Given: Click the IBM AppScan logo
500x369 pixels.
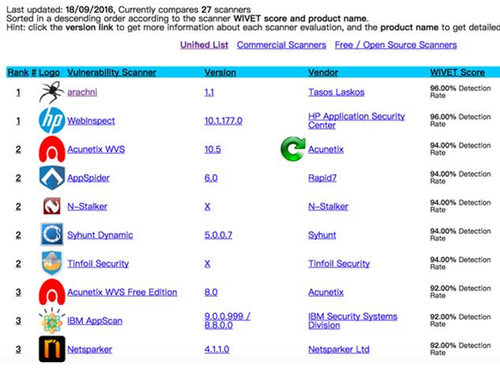Looking at the screenshot, I should click(52, 321).
